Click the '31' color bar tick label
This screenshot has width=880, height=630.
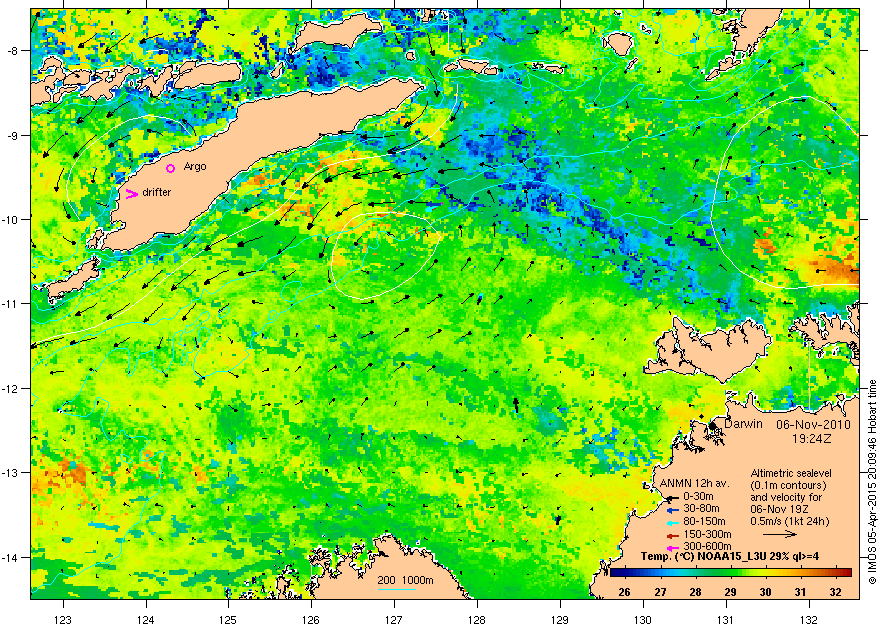click(800, 592)
